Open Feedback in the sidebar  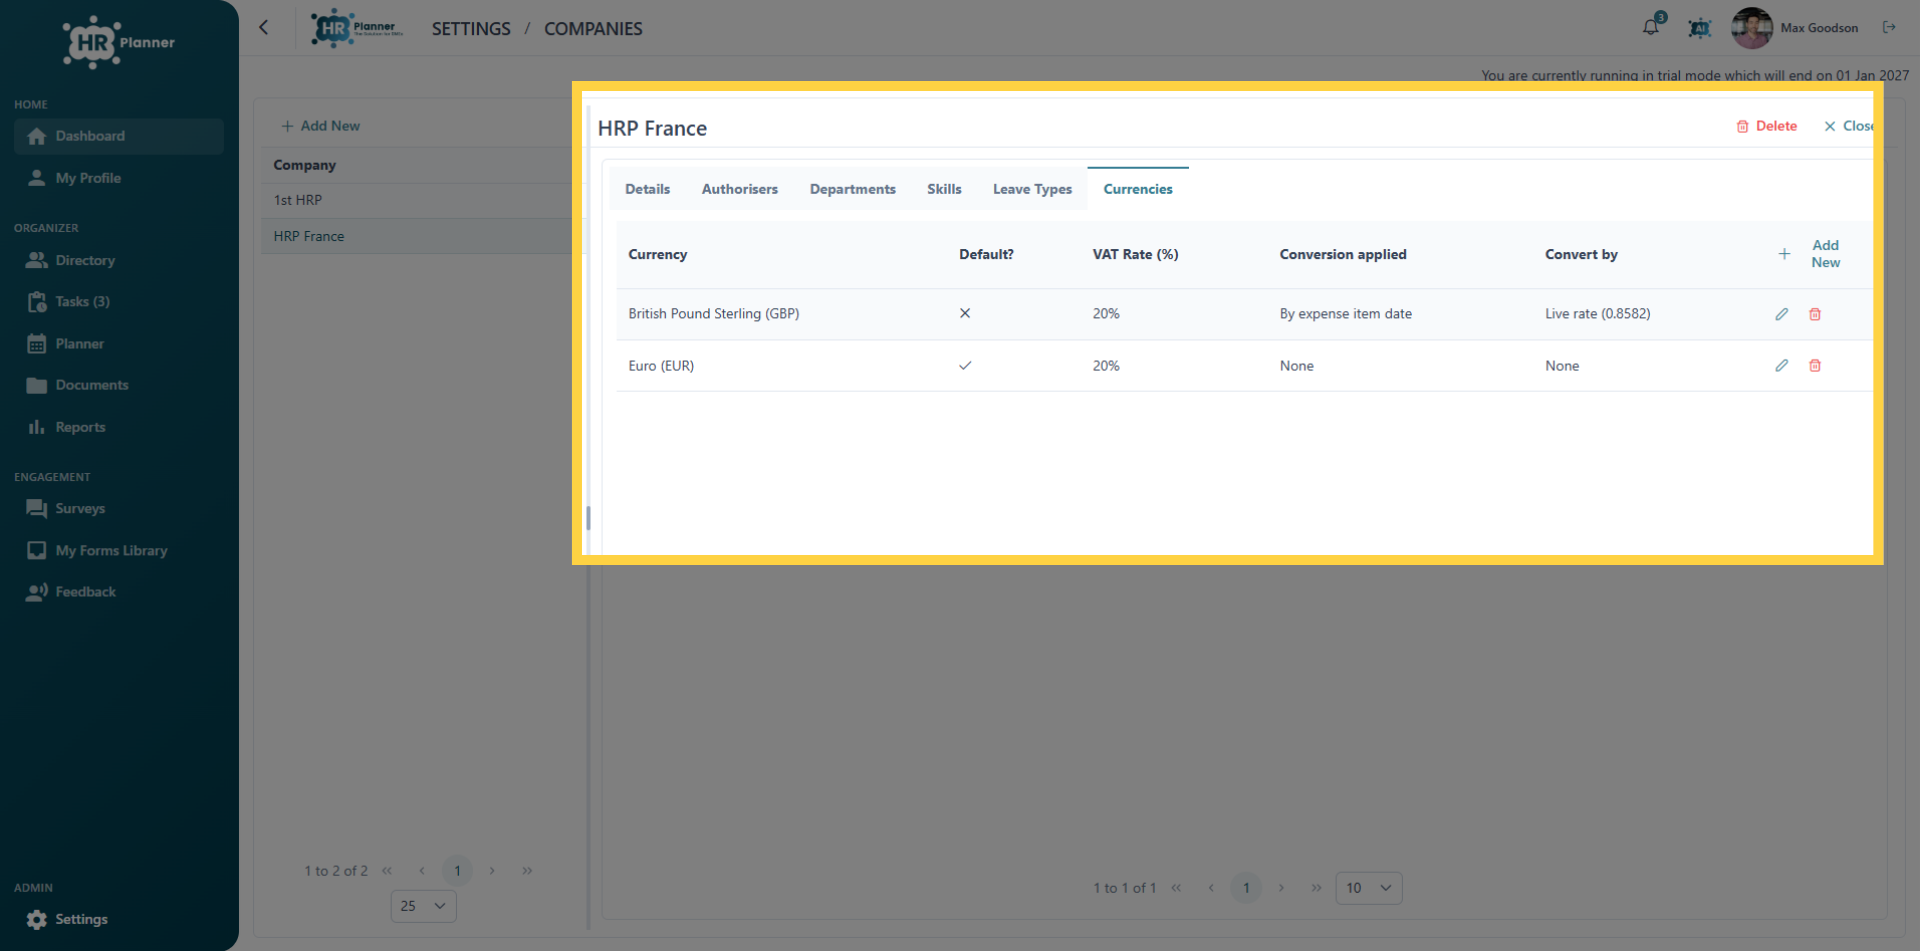[x=119, y=592]
